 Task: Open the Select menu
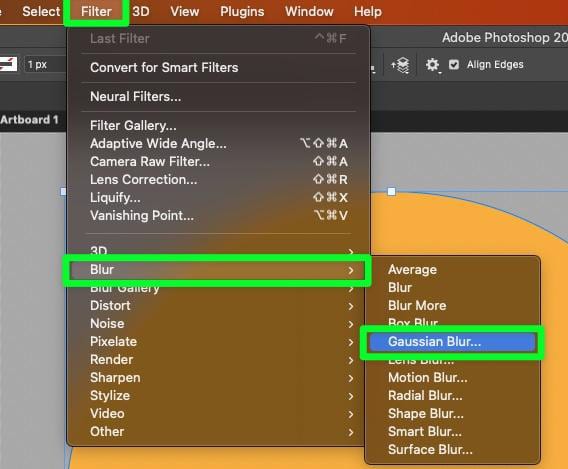(x=41, y=12)
